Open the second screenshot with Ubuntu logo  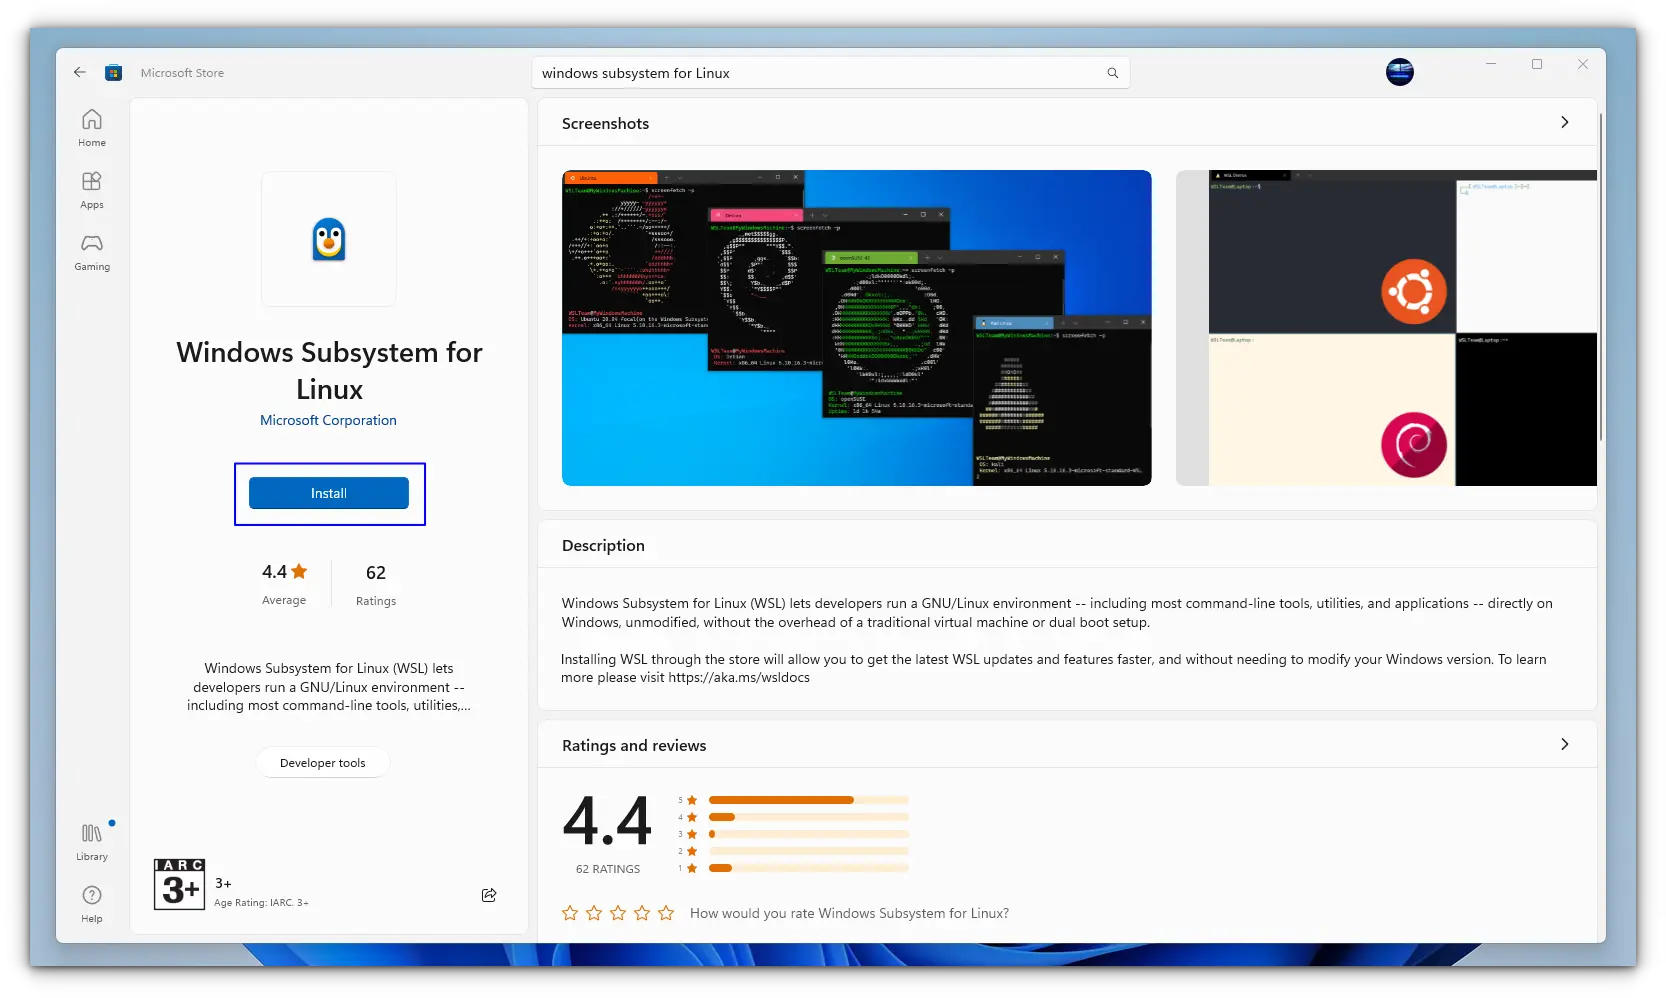pos(1387,328)
